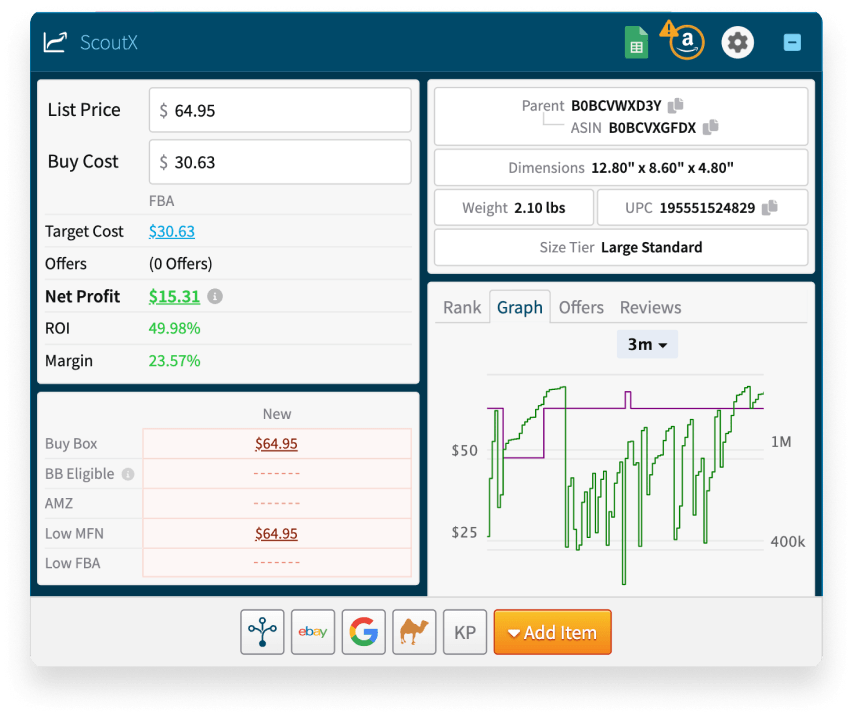
Task: Click the variations tree icon
Action: coord(262,632)
